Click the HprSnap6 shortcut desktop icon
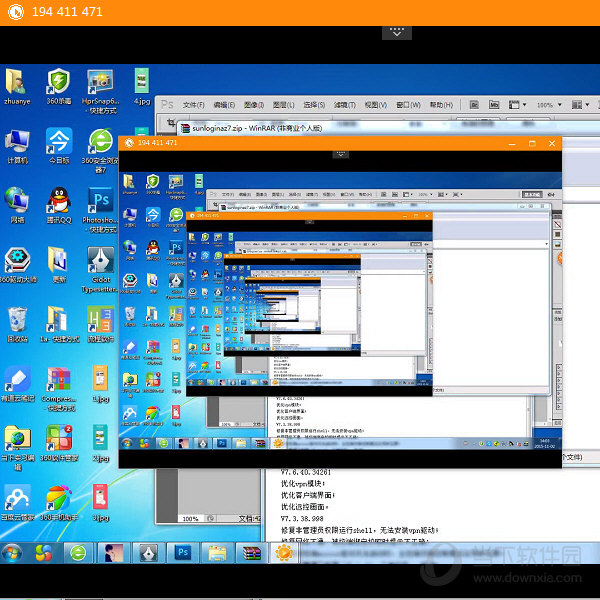600x600 pixels. [99, 82]
